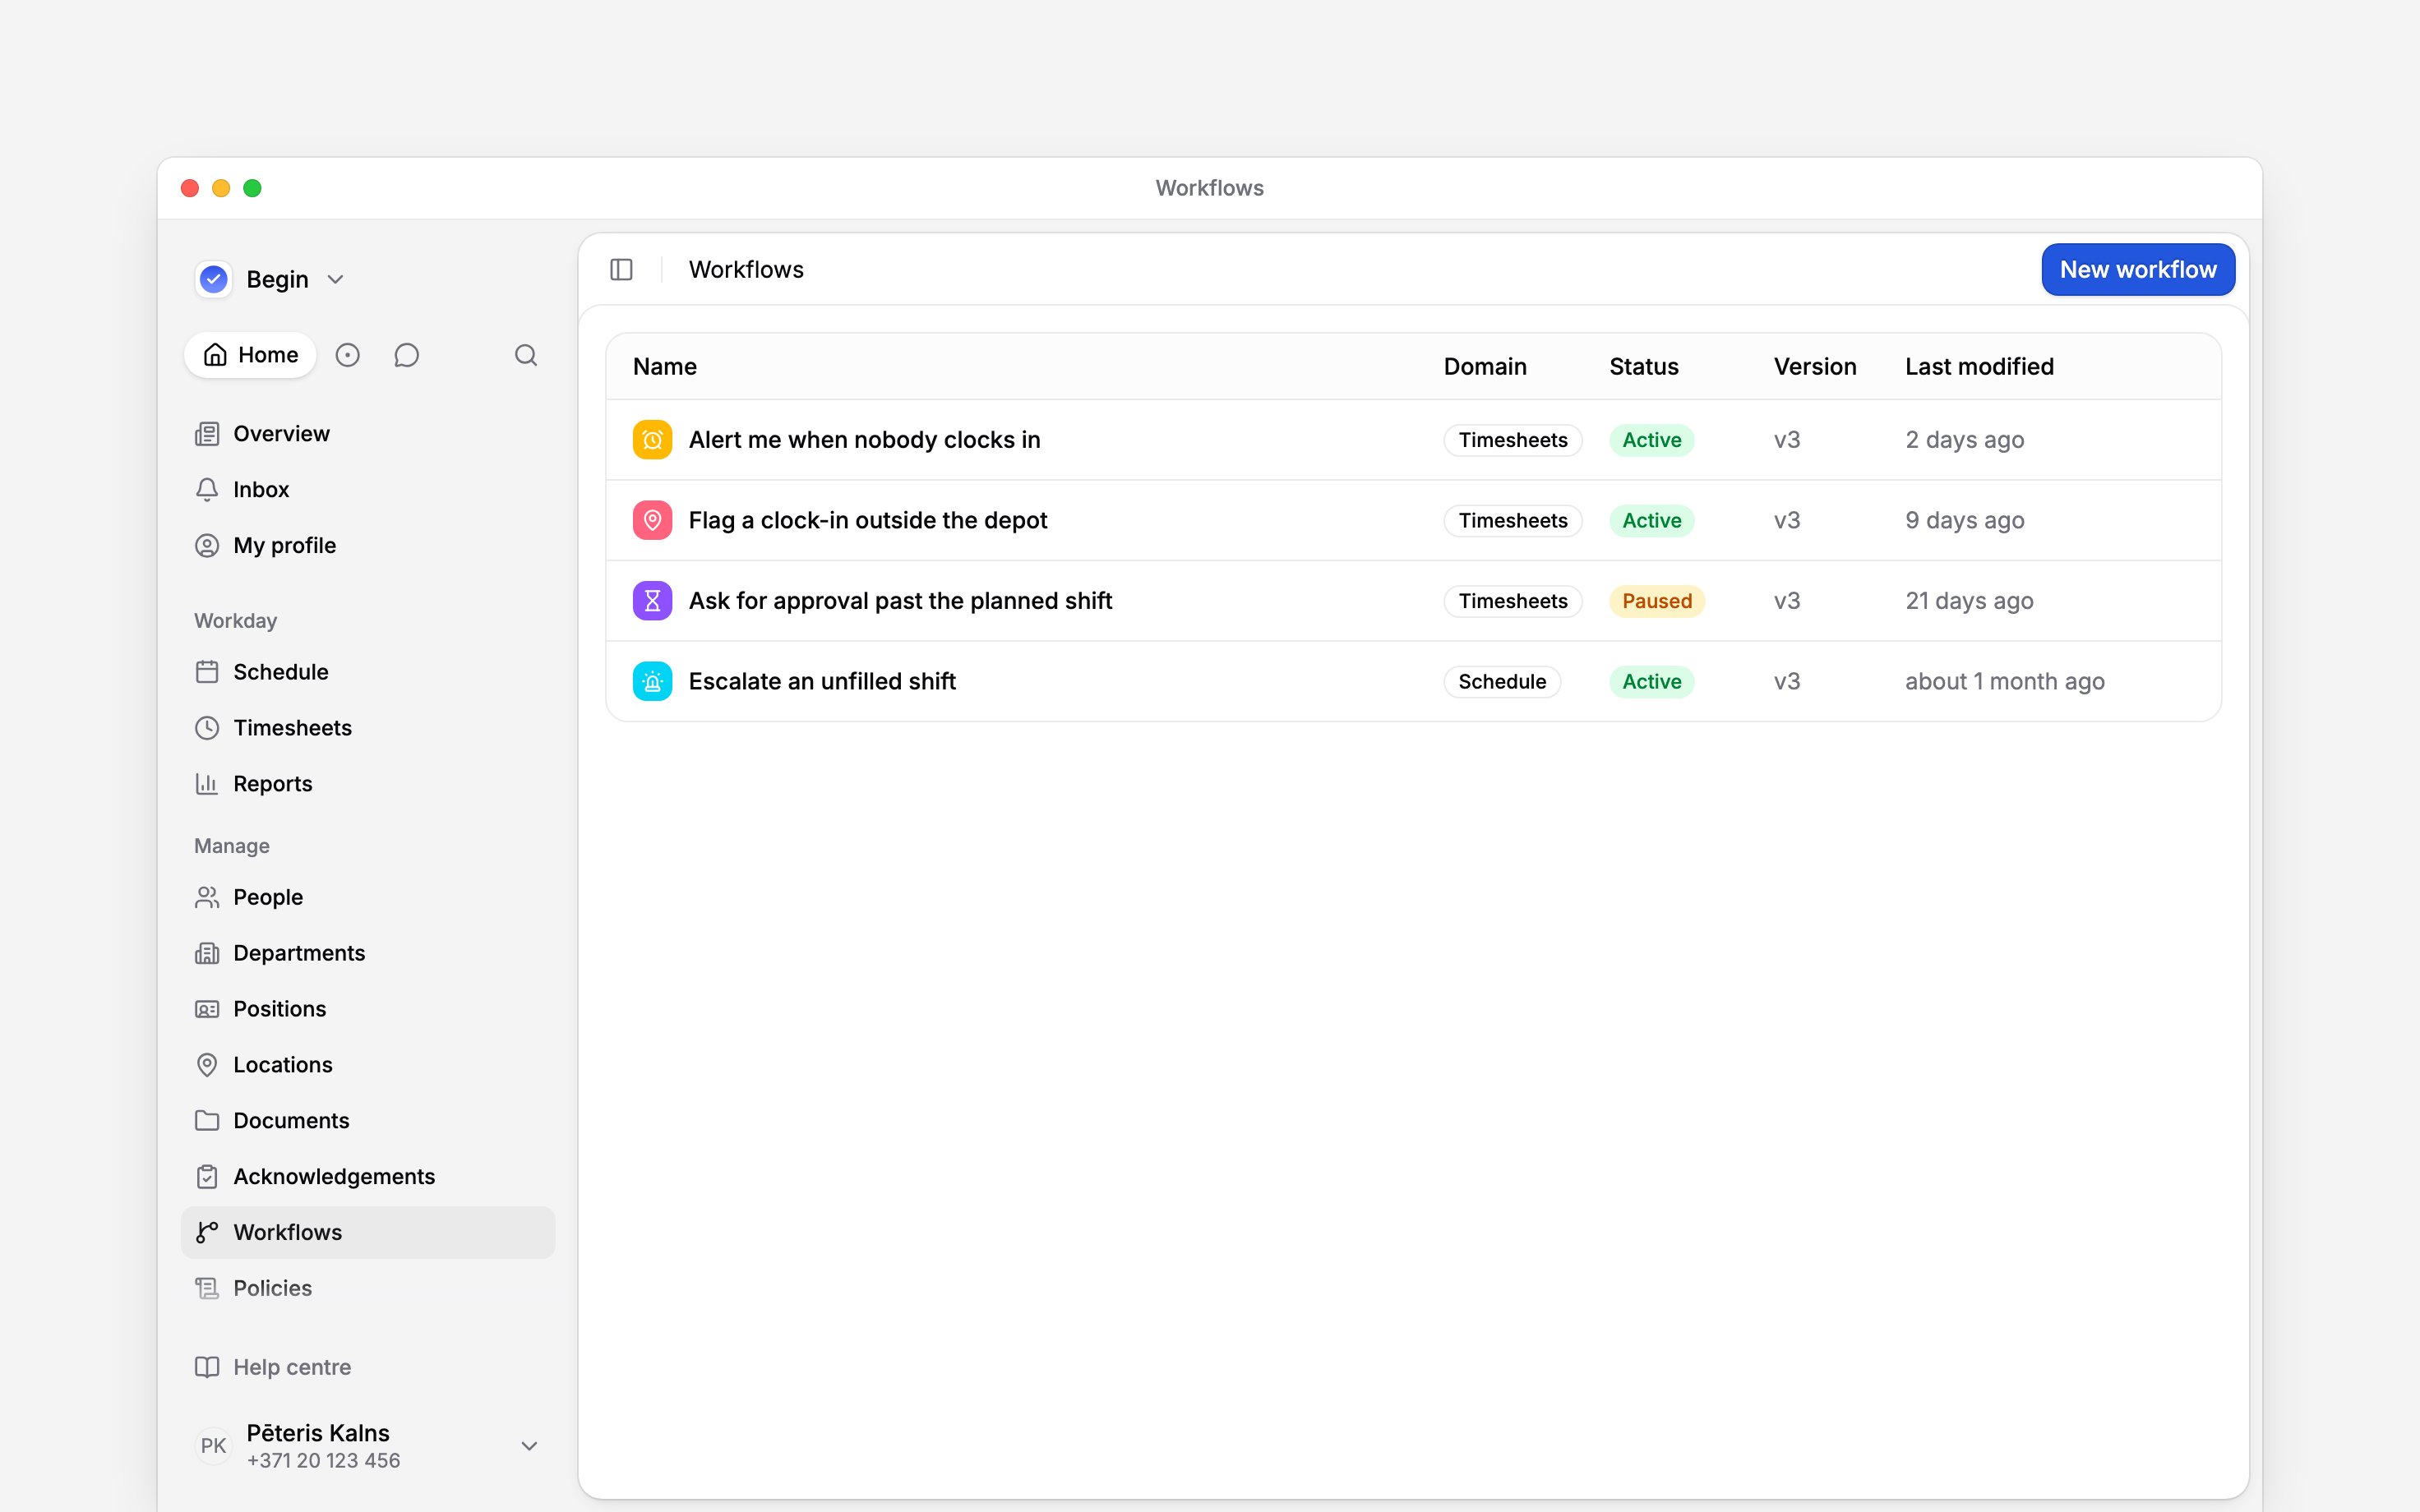Screen dimensions: 2420x1512
Task: Click the Status column header
Action: pyautogui.click(x=1644, y=367)
